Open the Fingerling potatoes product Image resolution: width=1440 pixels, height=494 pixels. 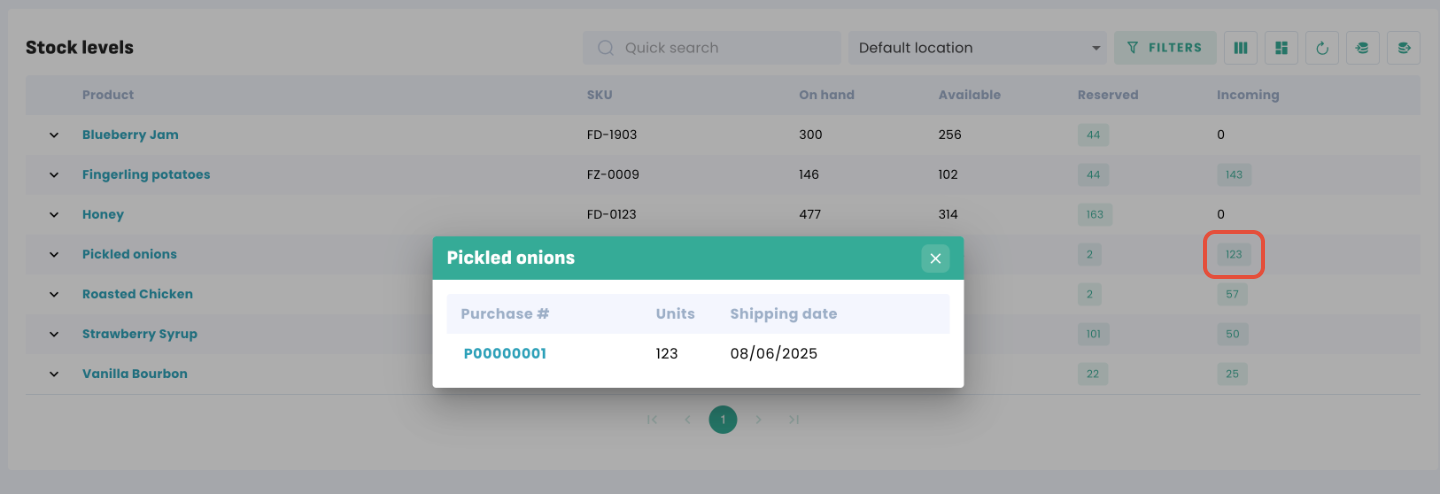click(146, 174)
